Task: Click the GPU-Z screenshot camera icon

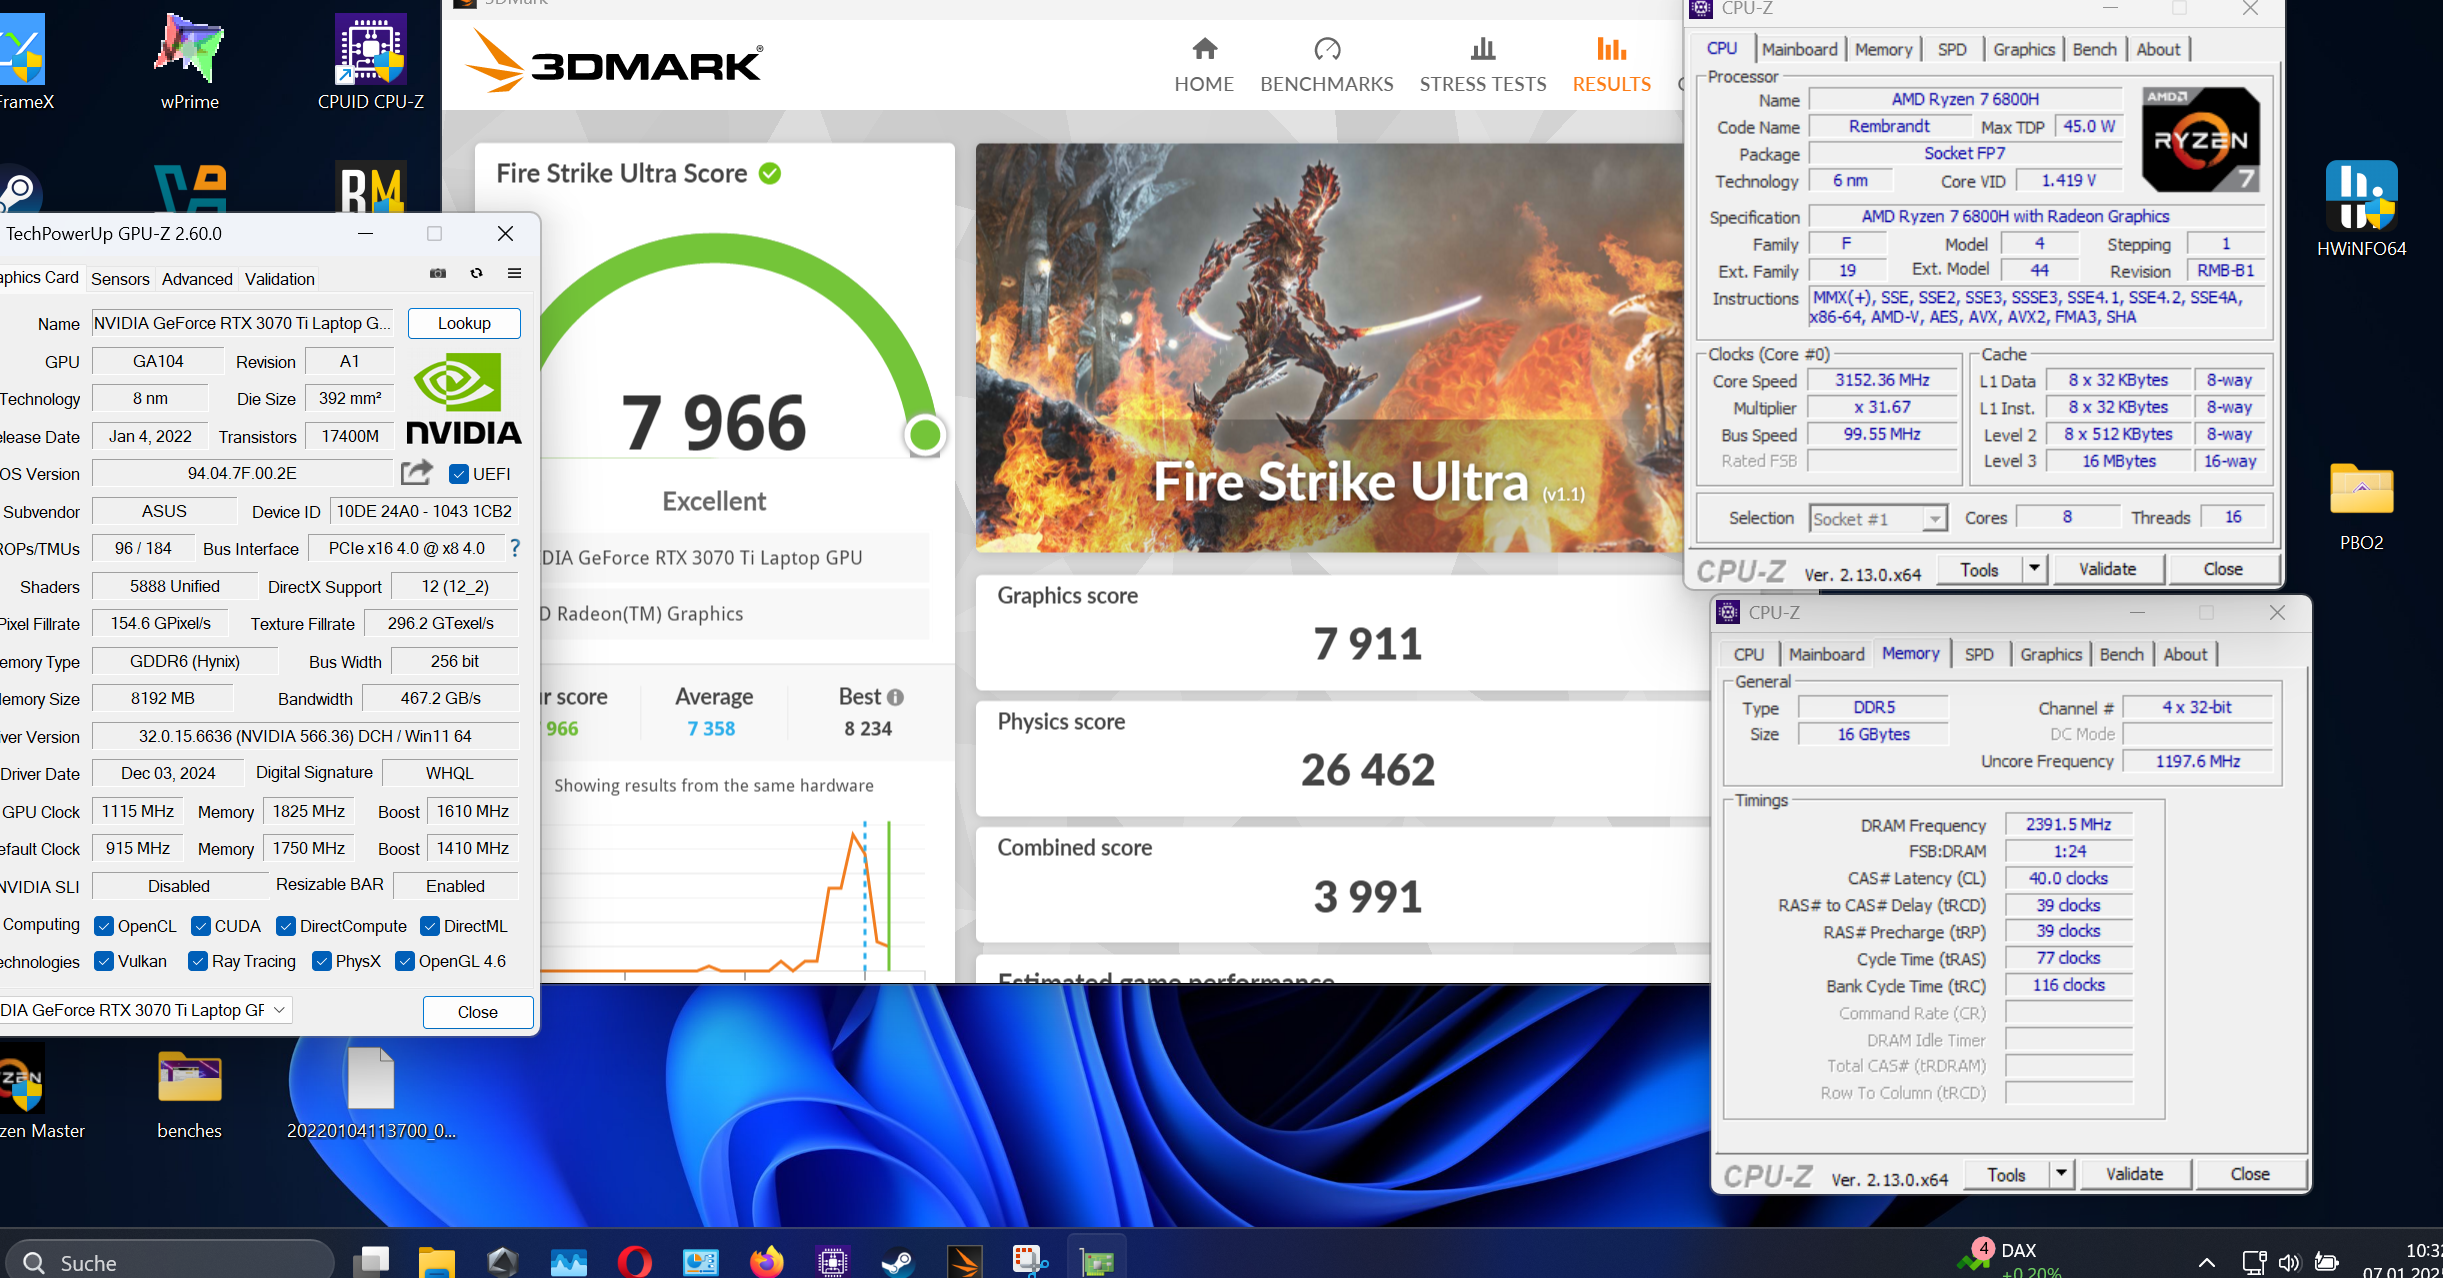Action: pos(438,273)
